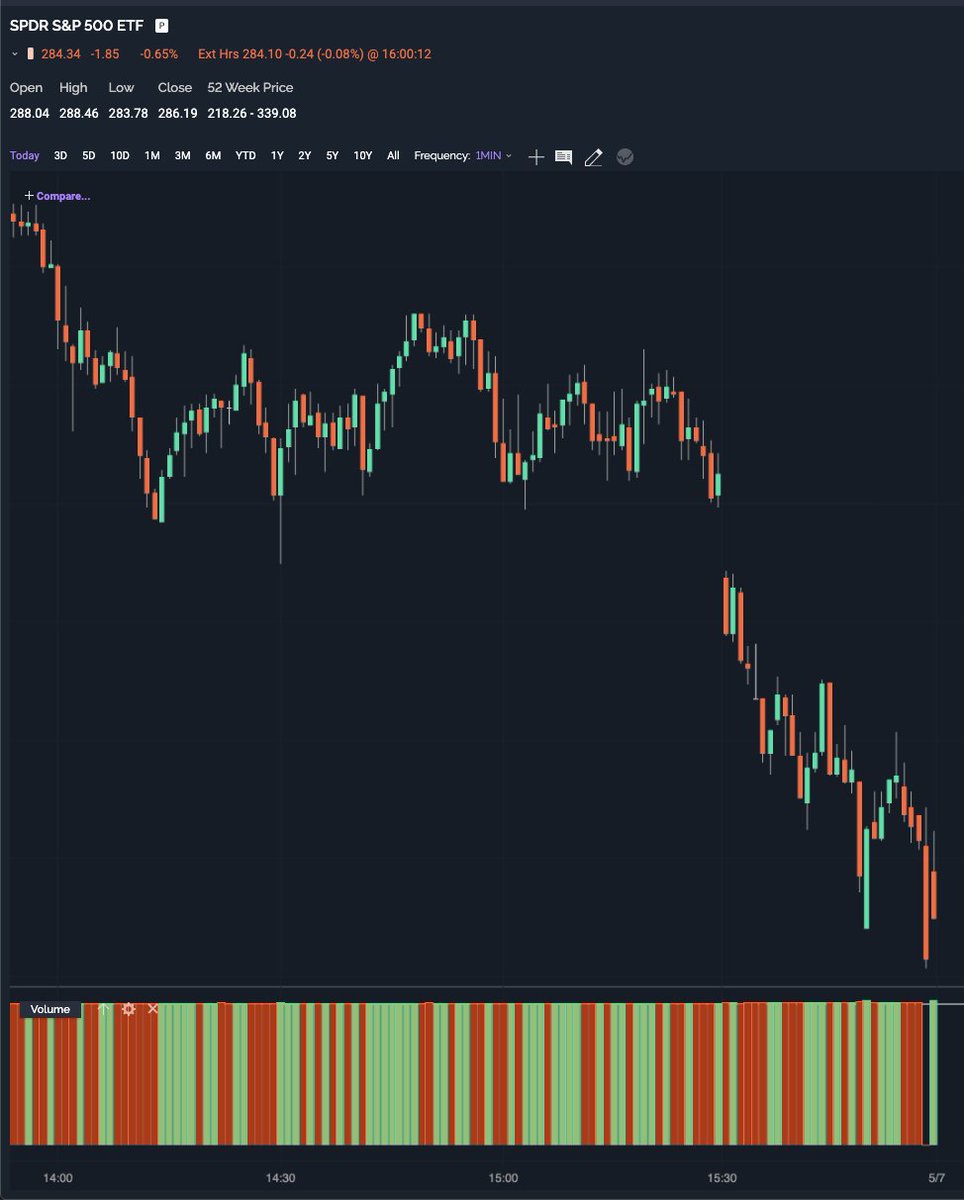Select the pencil drawing tool
The image size is (964, 1200).
(593, 157)
